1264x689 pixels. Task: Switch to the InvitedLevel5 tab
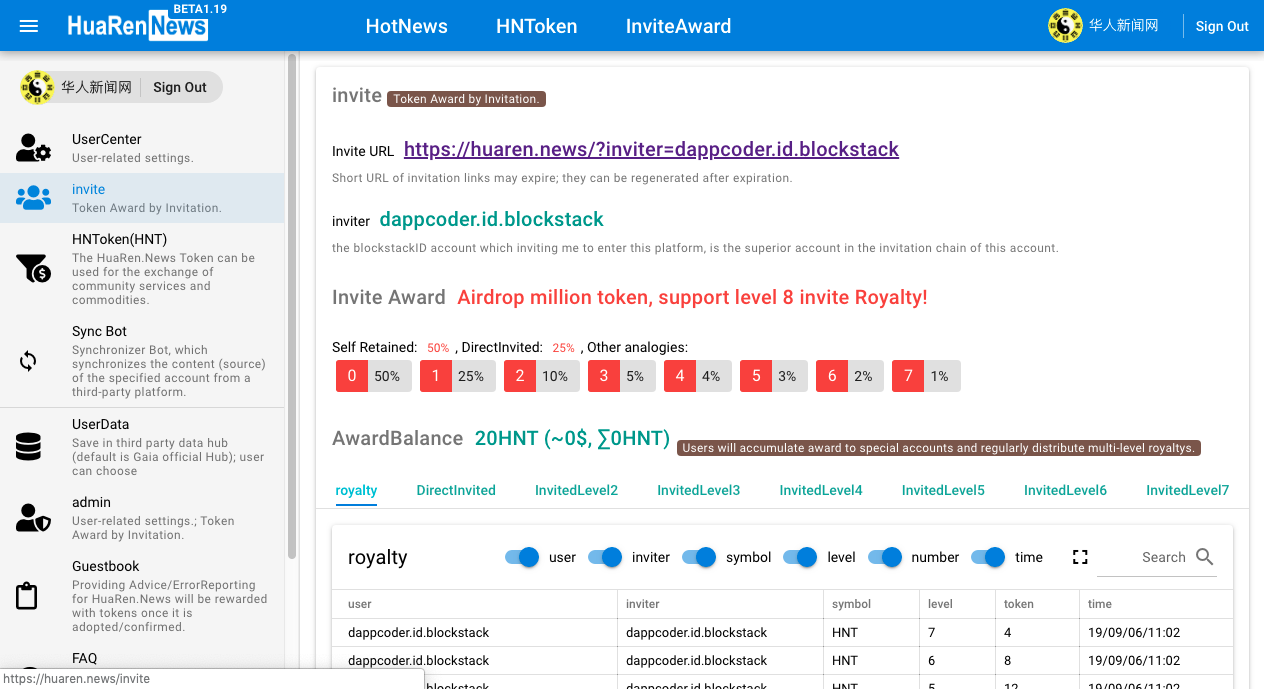pyautogui.click(x=943, y=490)
